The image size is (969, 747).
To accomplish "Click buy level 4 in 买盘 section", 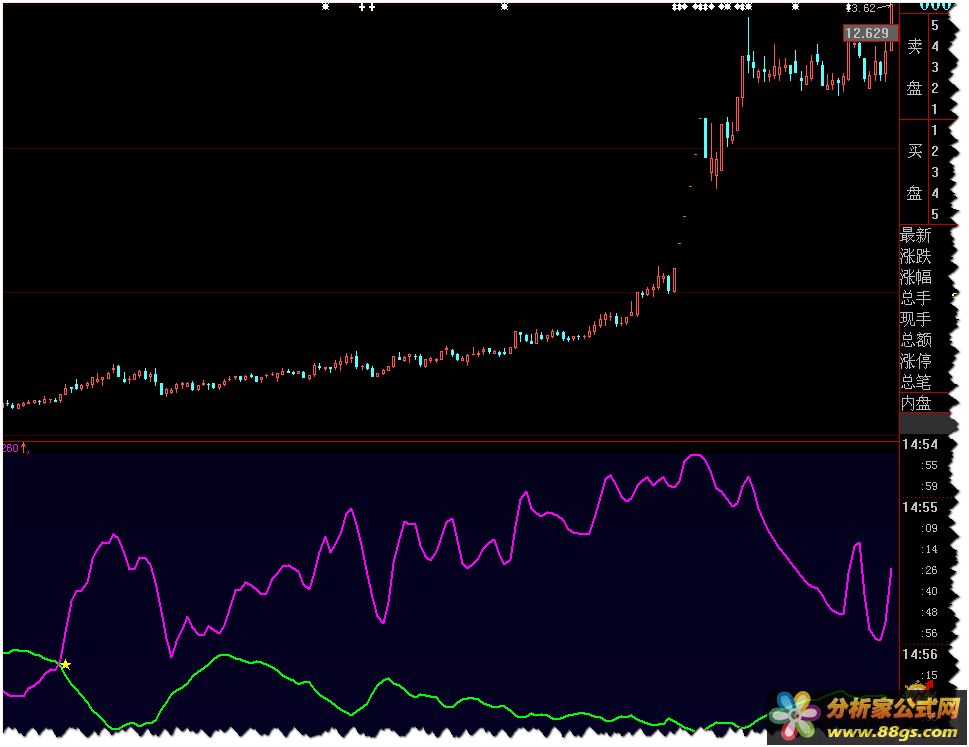I will [x=935, y=193].
